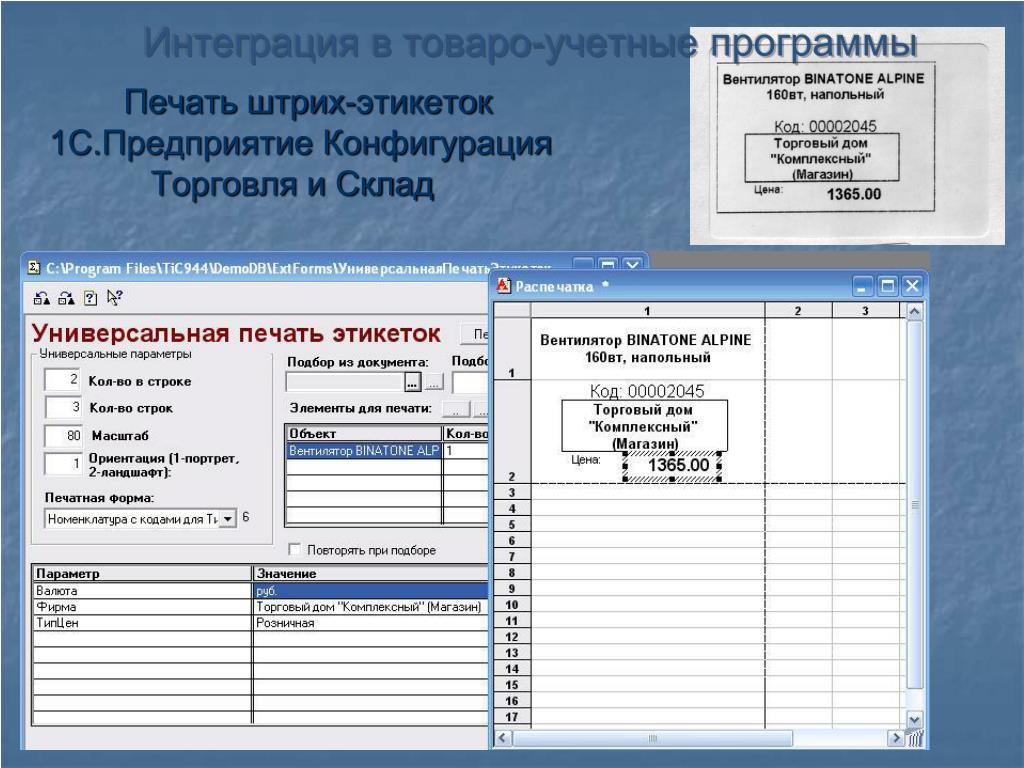Select row header 14 in Распечатка sheet
The image size is (1024, 768).
click(x=511, y=669)
